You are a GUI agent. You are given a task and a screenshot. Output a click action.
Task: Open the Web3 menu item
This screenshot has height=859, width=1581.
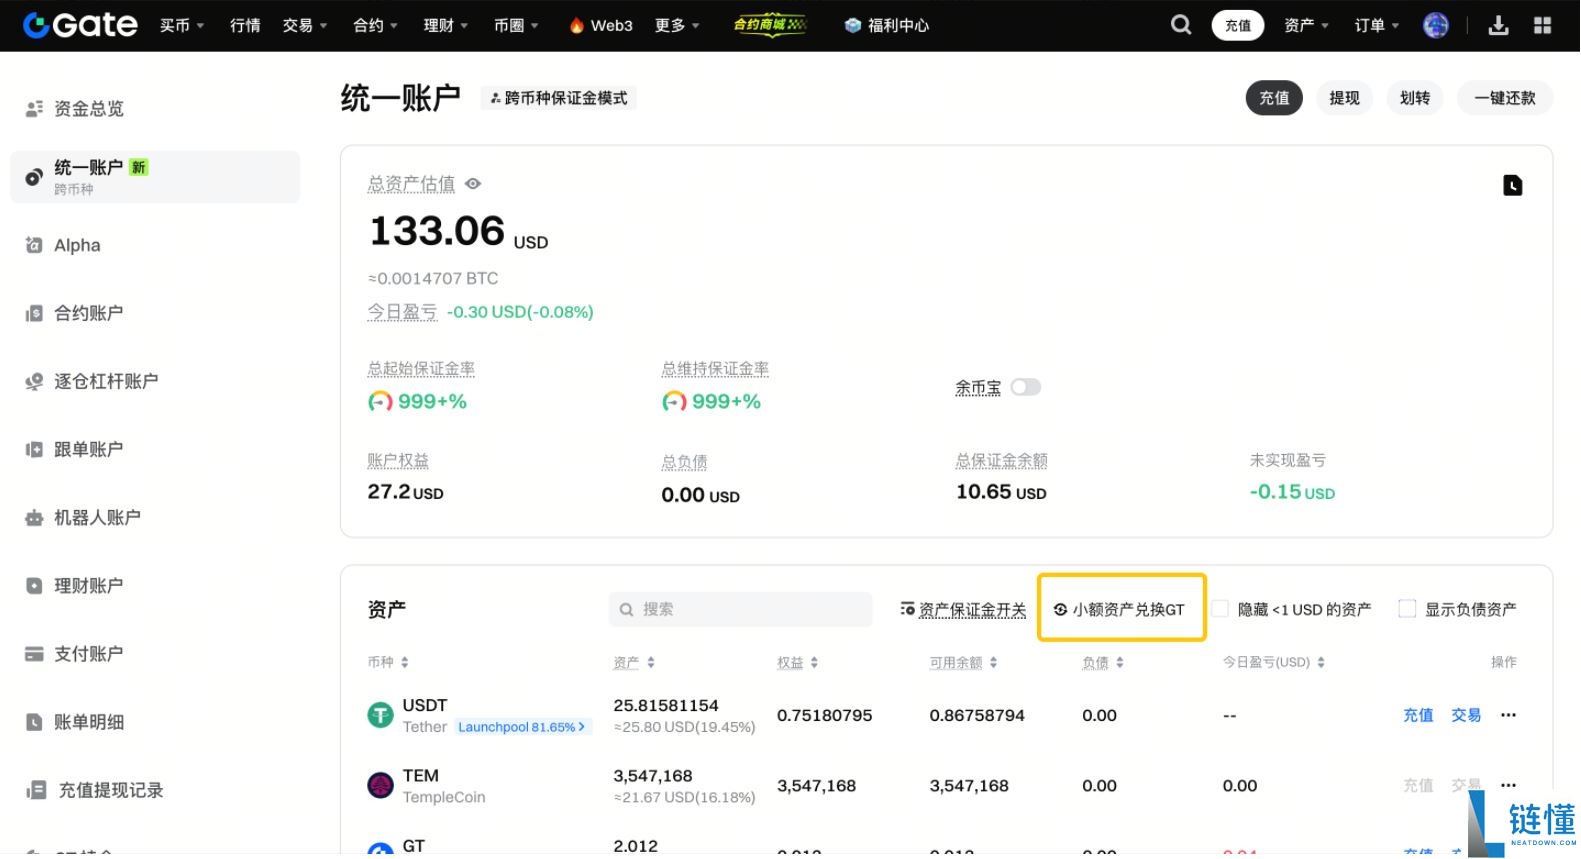click(601, 25)
